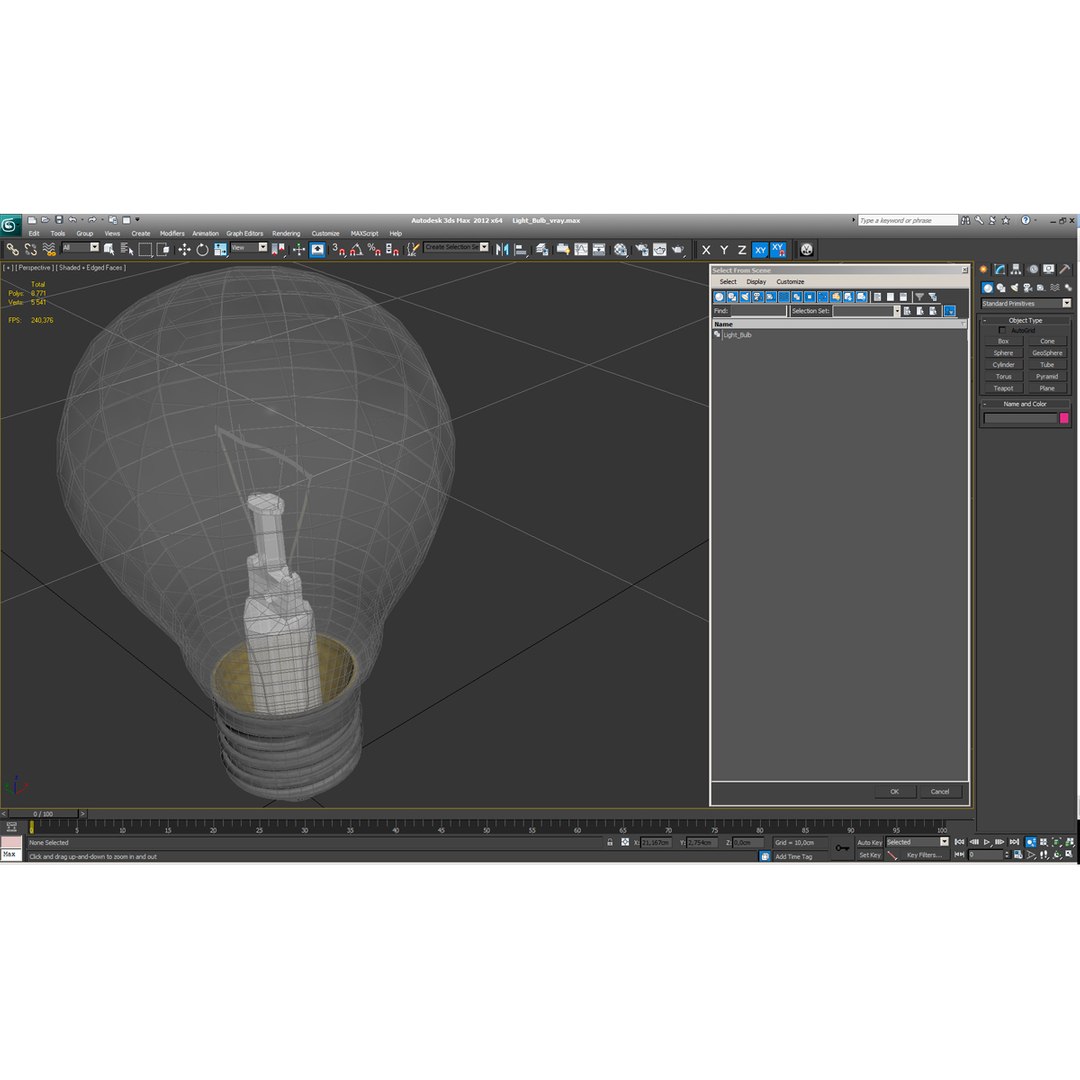Open the Hierarchy command panel tab

tap(1016, 269)
